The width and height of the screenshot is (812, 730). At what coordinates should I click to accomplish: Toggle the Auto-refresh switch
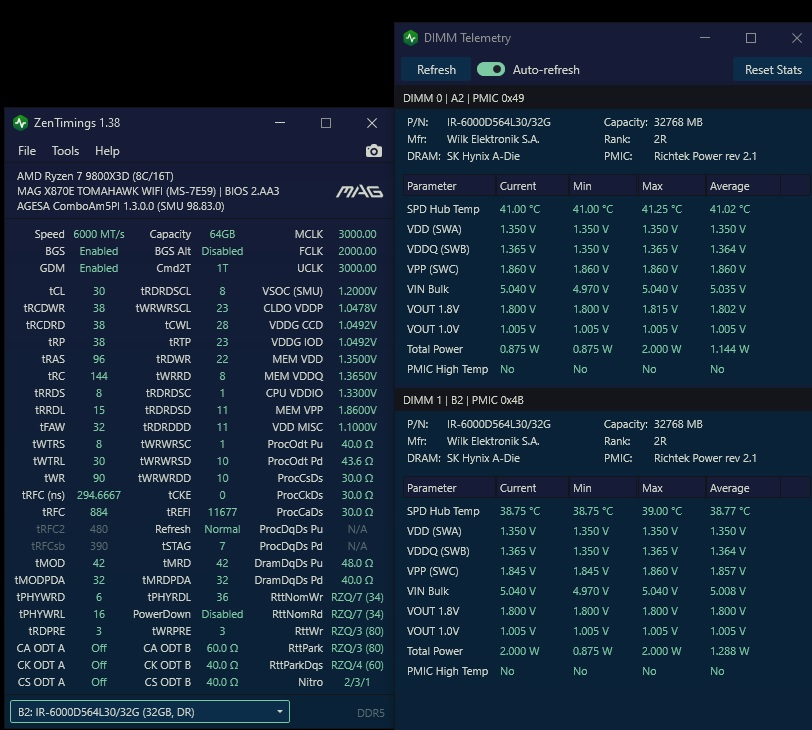pyautogui.click(x=490, y=69)
